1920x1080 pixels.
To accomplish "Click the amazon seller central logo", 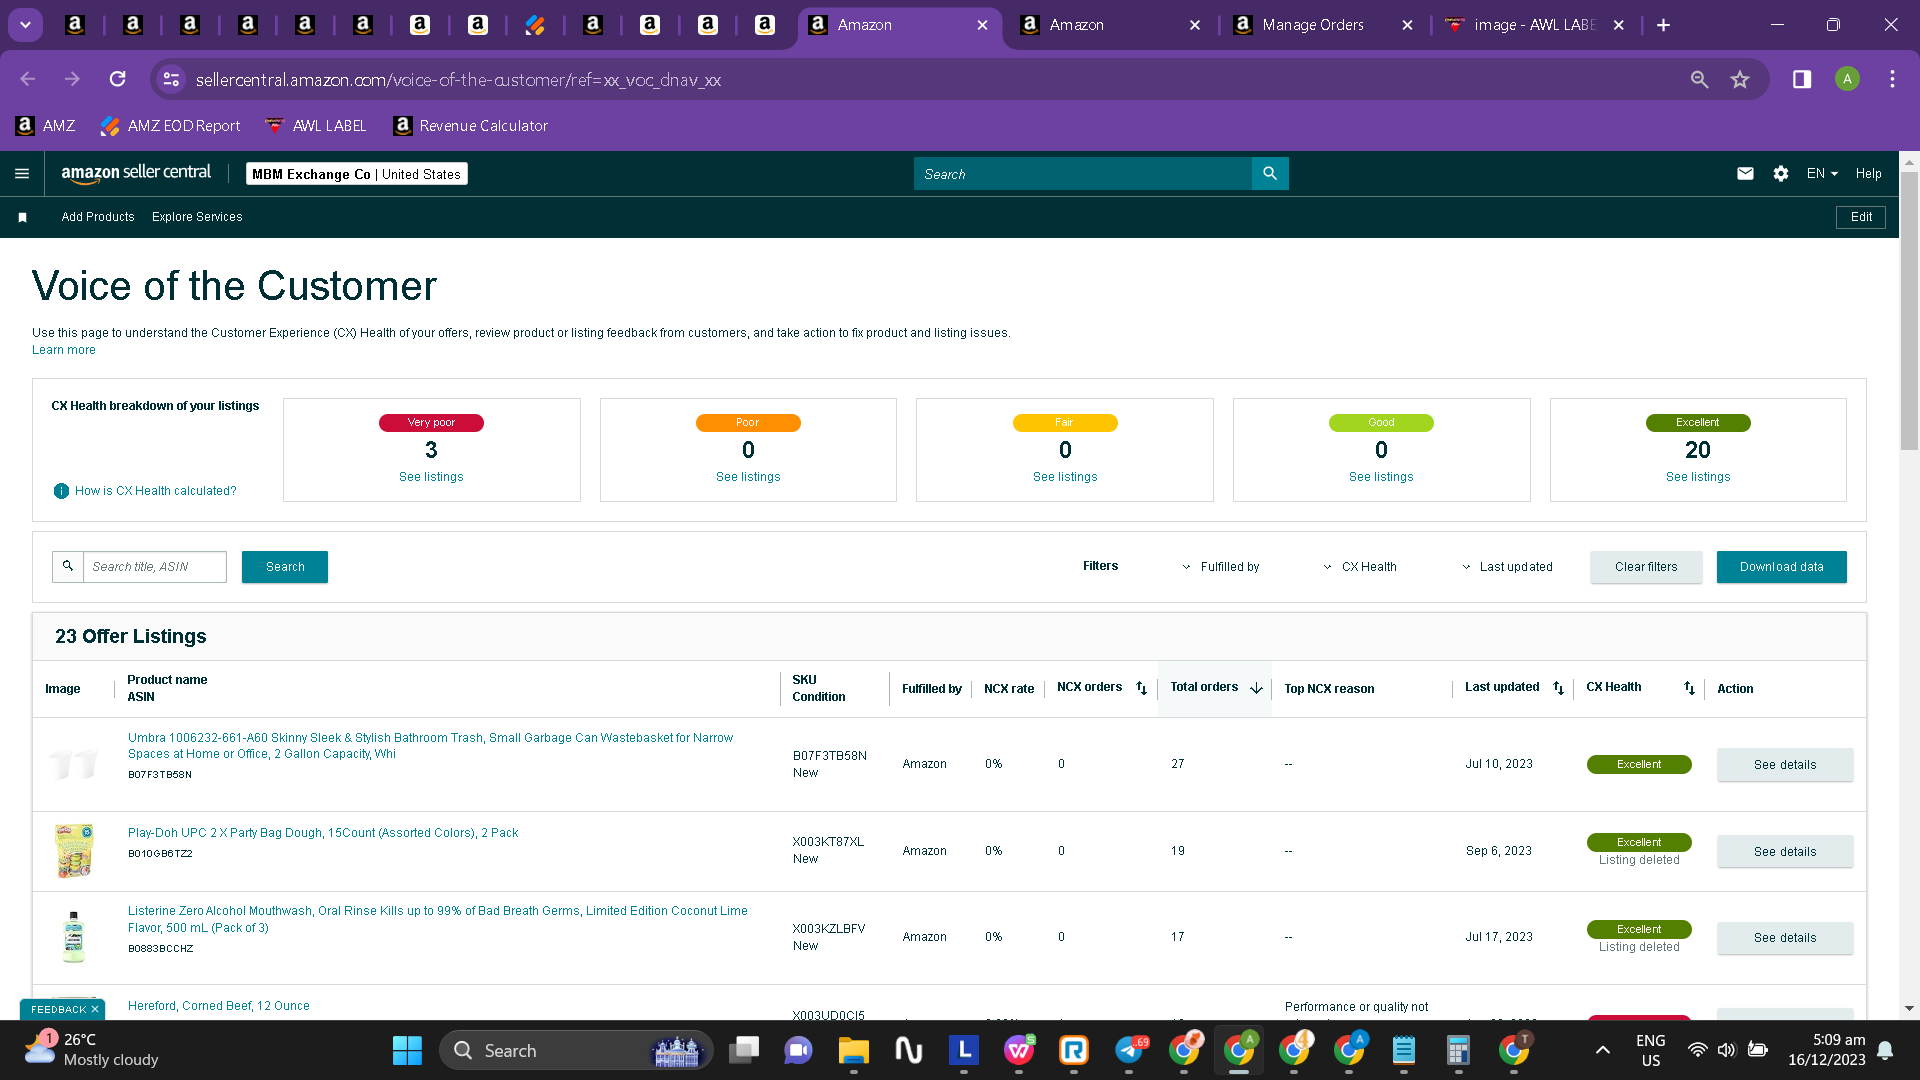I will coord(136,173).
